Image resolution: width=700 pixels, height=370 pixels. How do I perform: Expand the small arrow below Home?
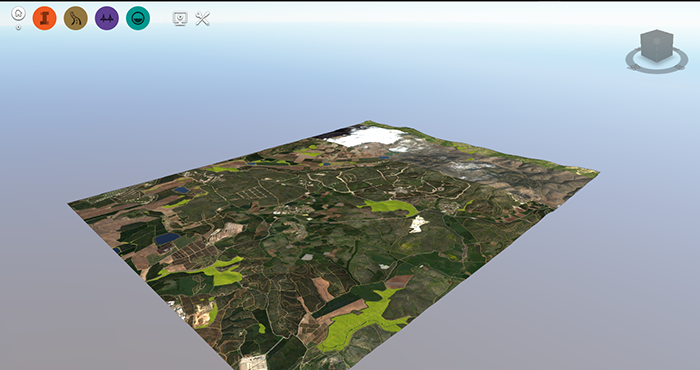18,27
